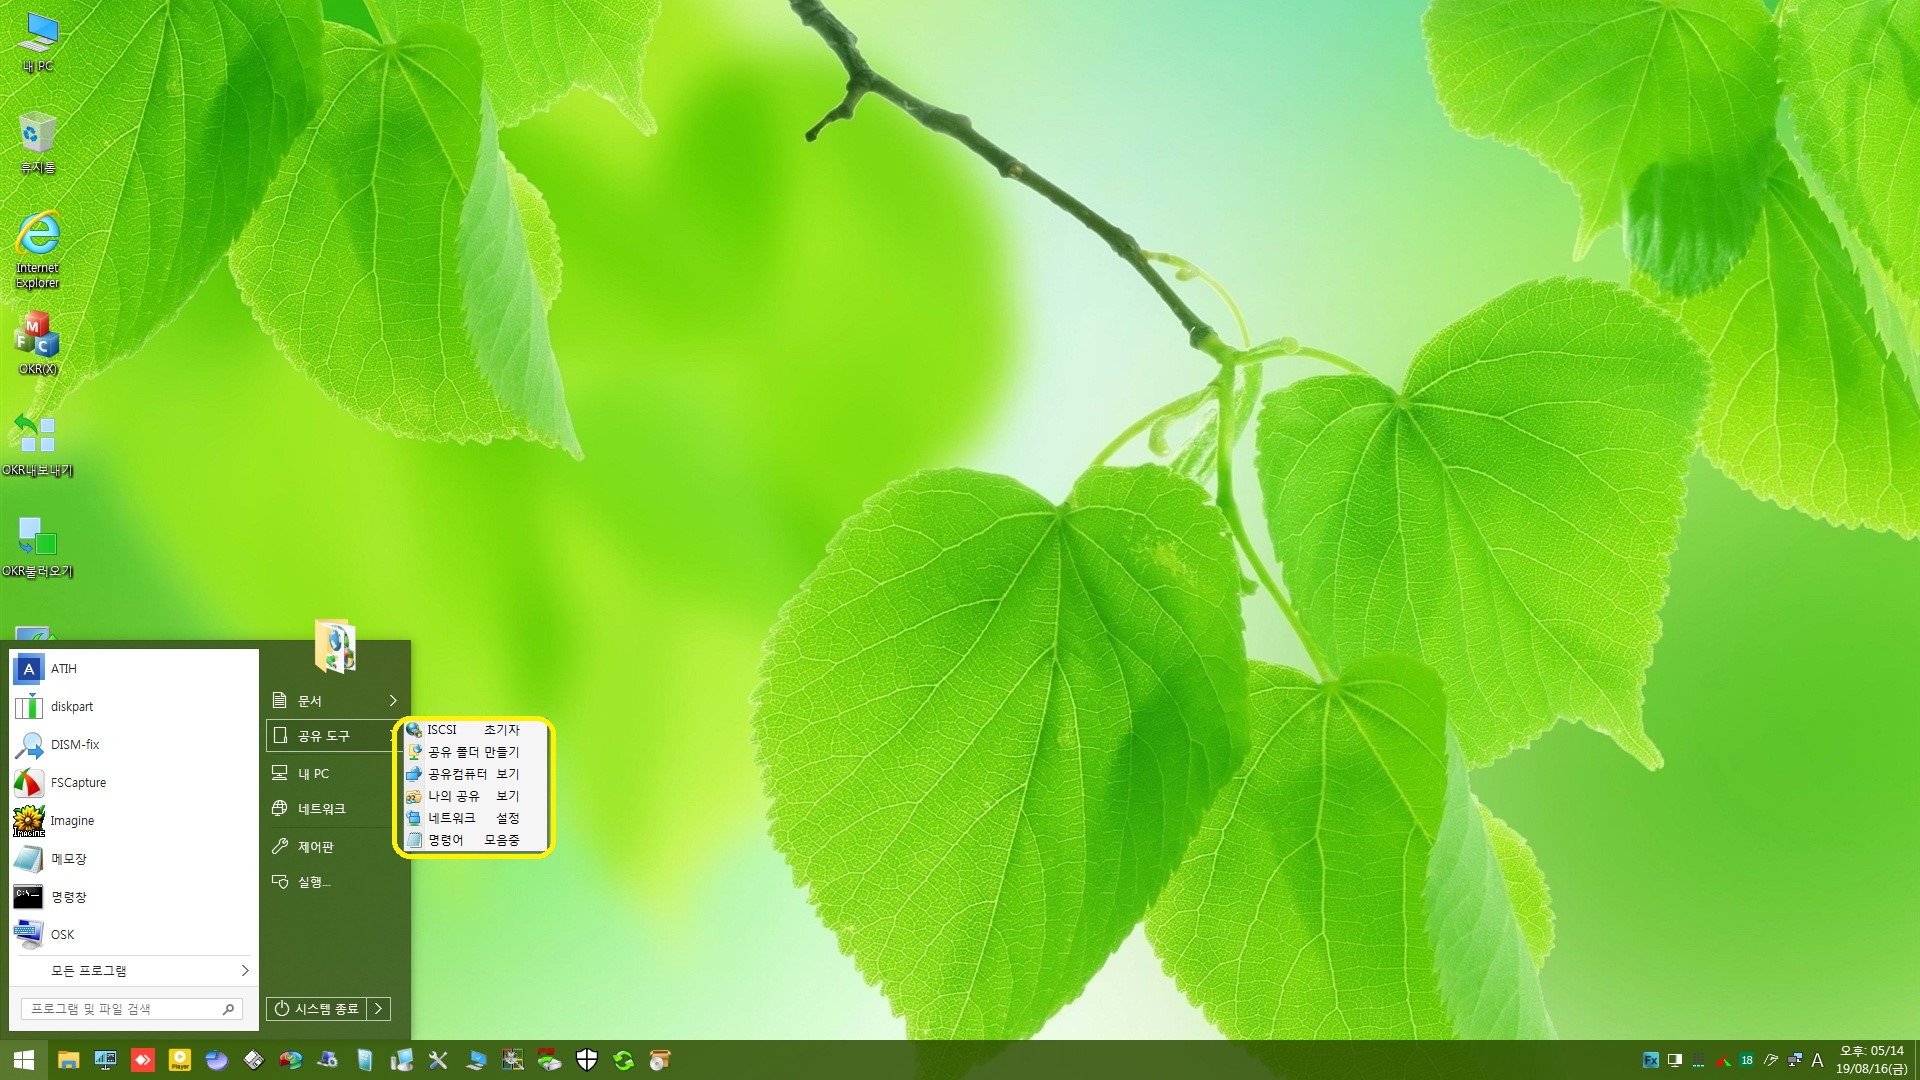Select 네트워크 설정
1920x1080 pixels.
pos(473,817)
